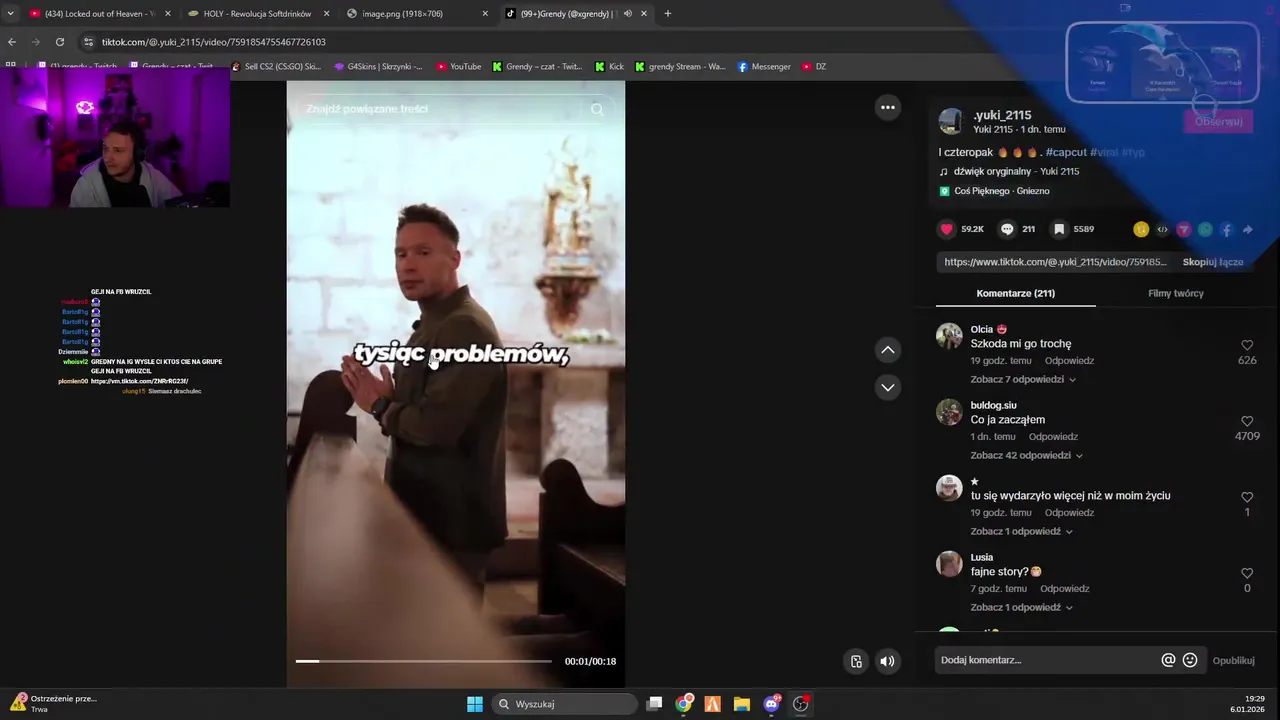Click the 'Znajdź powiązane treści' search field

click(440, 109)
